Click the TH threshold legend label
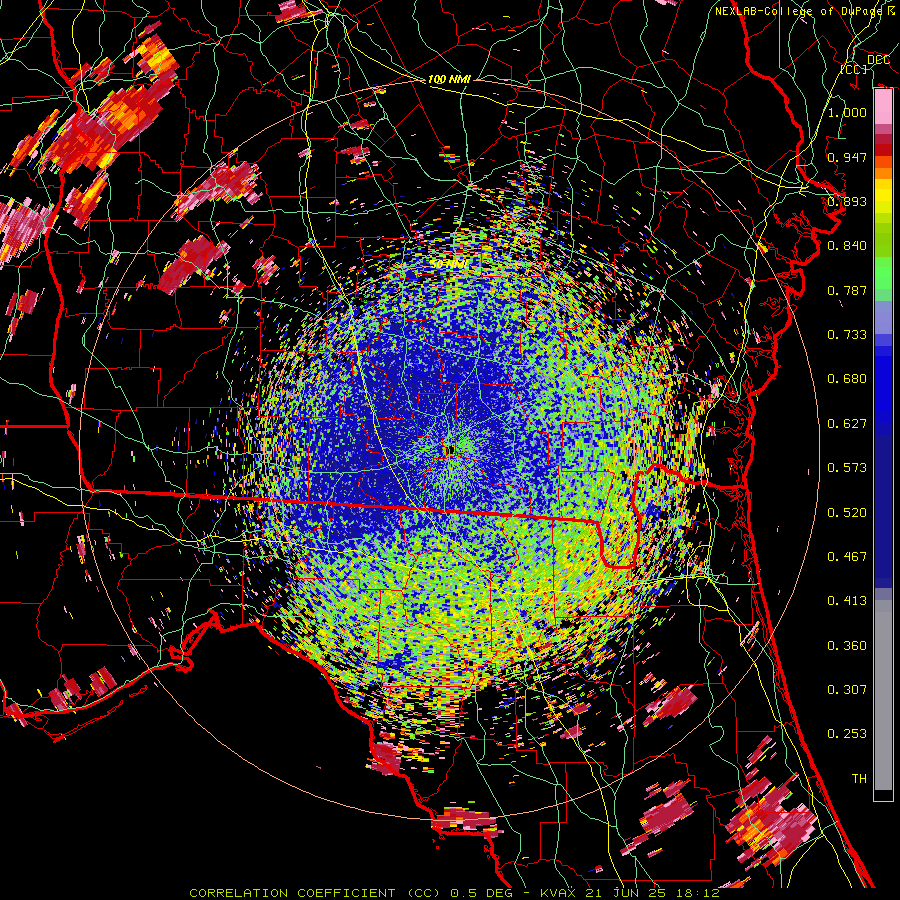The image size is (900, 900). [x=859, y=779]
